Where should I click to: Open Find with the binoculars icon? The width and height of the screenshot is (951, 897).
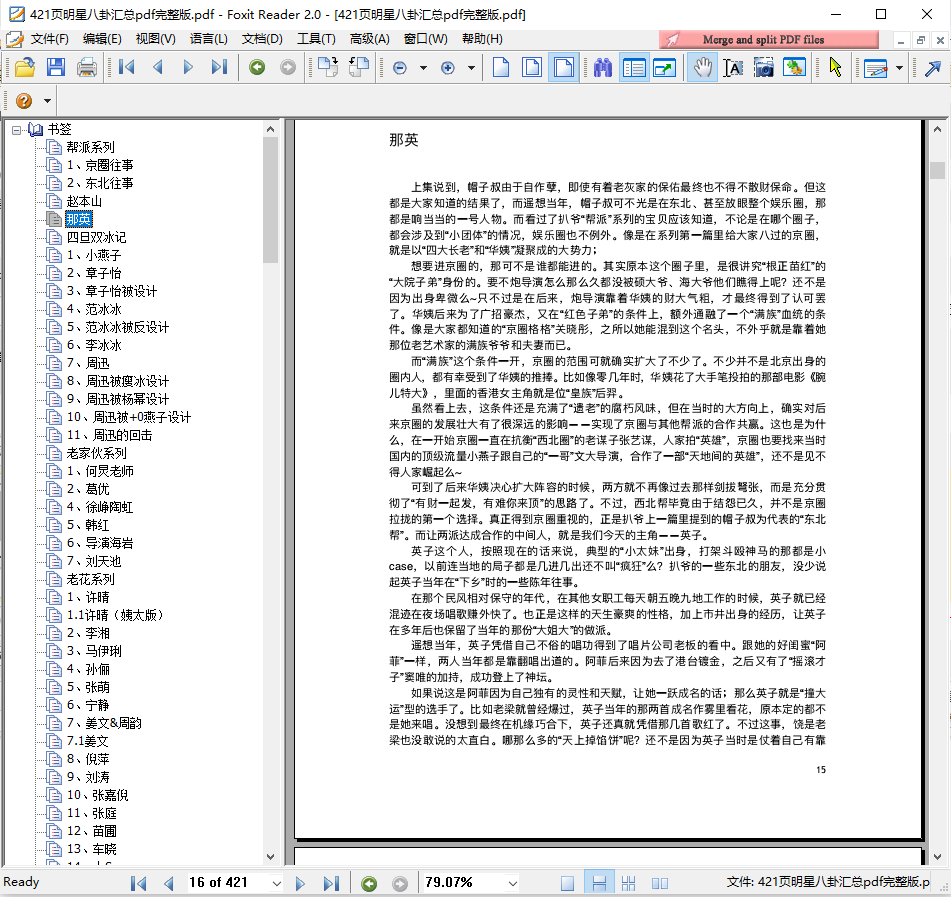(603, 68)
